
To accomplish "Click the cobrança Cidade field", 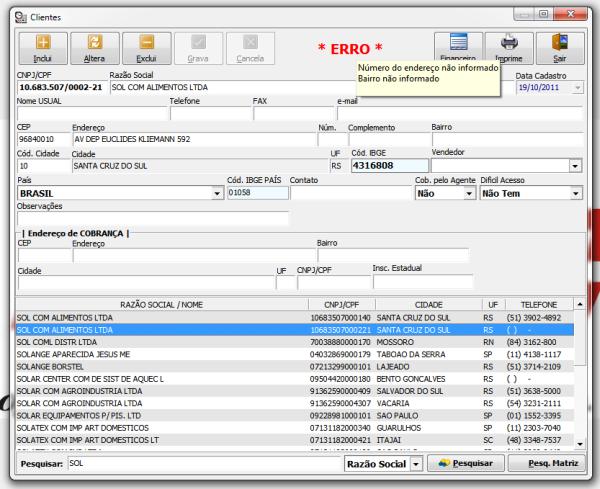I will pyautogui.click(x=146, y=282).
